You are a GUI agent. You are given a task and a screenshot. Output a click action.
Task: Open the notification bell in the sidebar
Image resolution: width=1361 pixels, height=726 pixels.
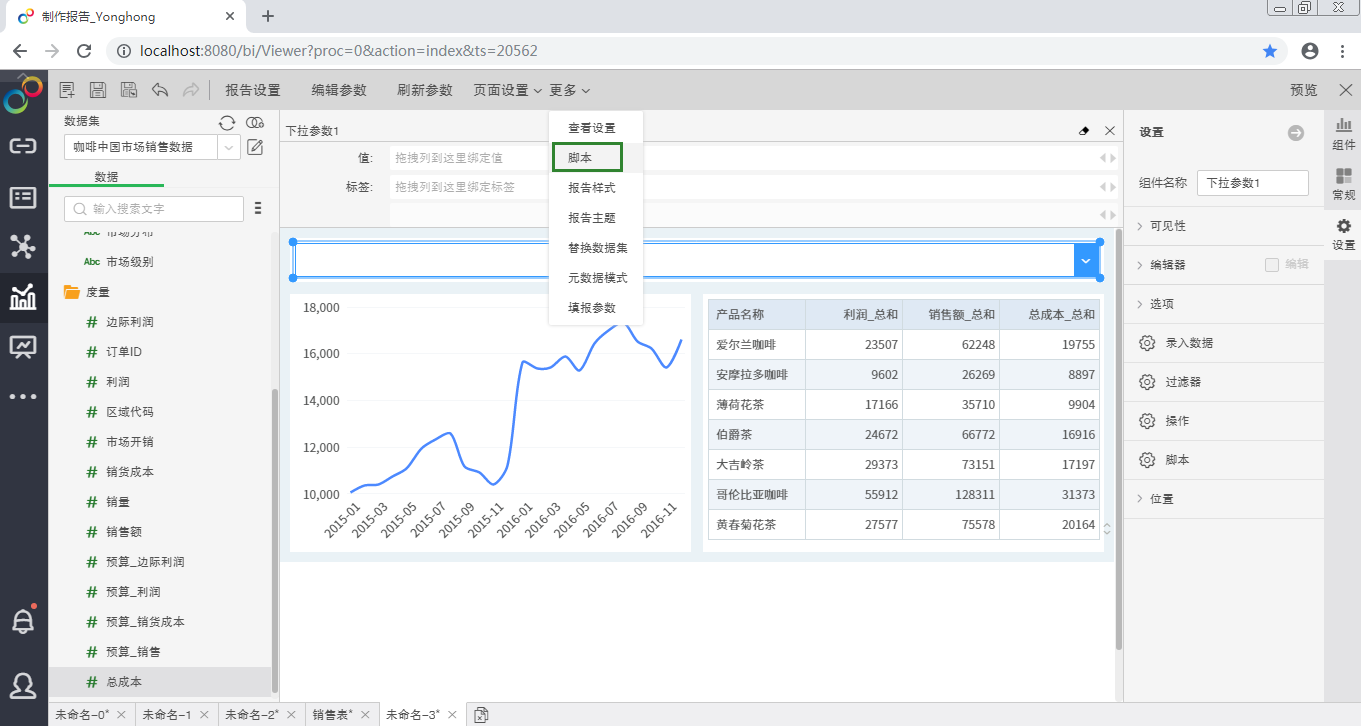coord(22,621)
